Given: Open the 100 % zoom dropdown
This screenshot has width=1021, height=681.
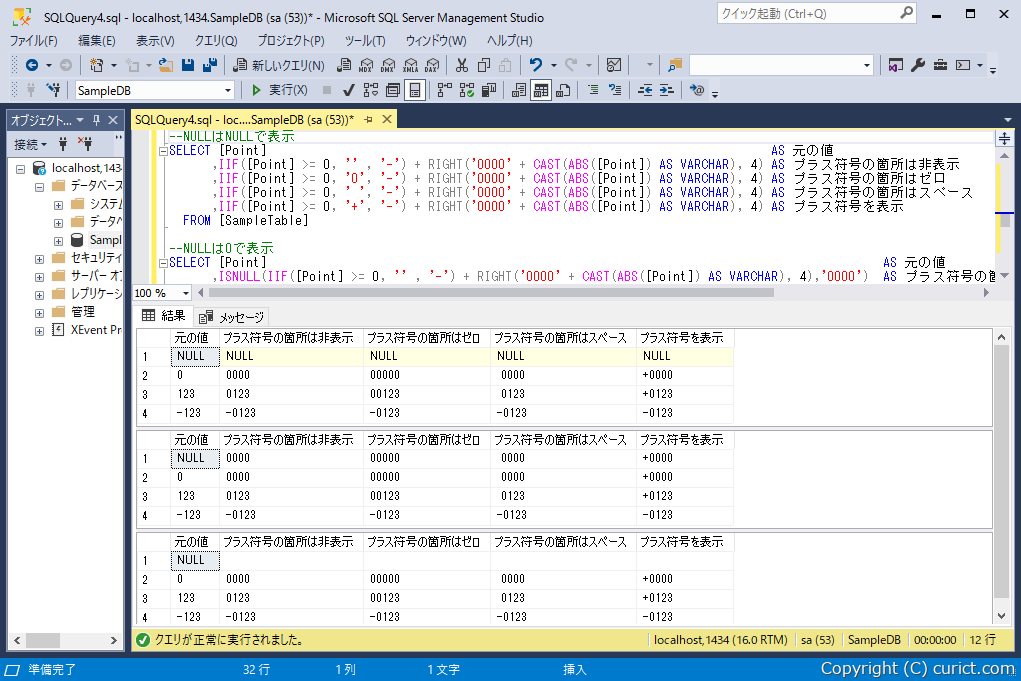Looking at the screenshot, I should 185,293.
